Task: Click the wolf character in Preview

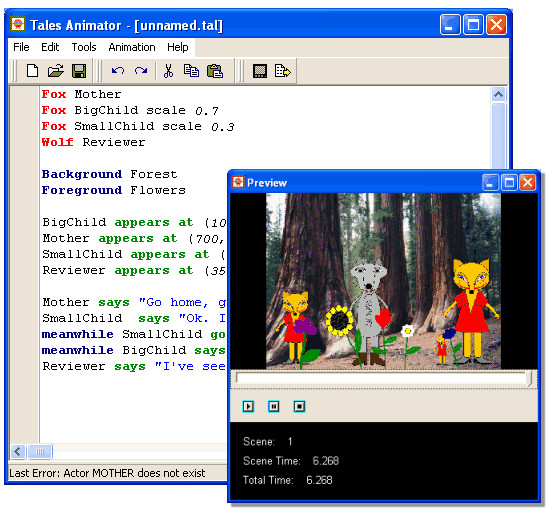Action: tap(369, 312)
